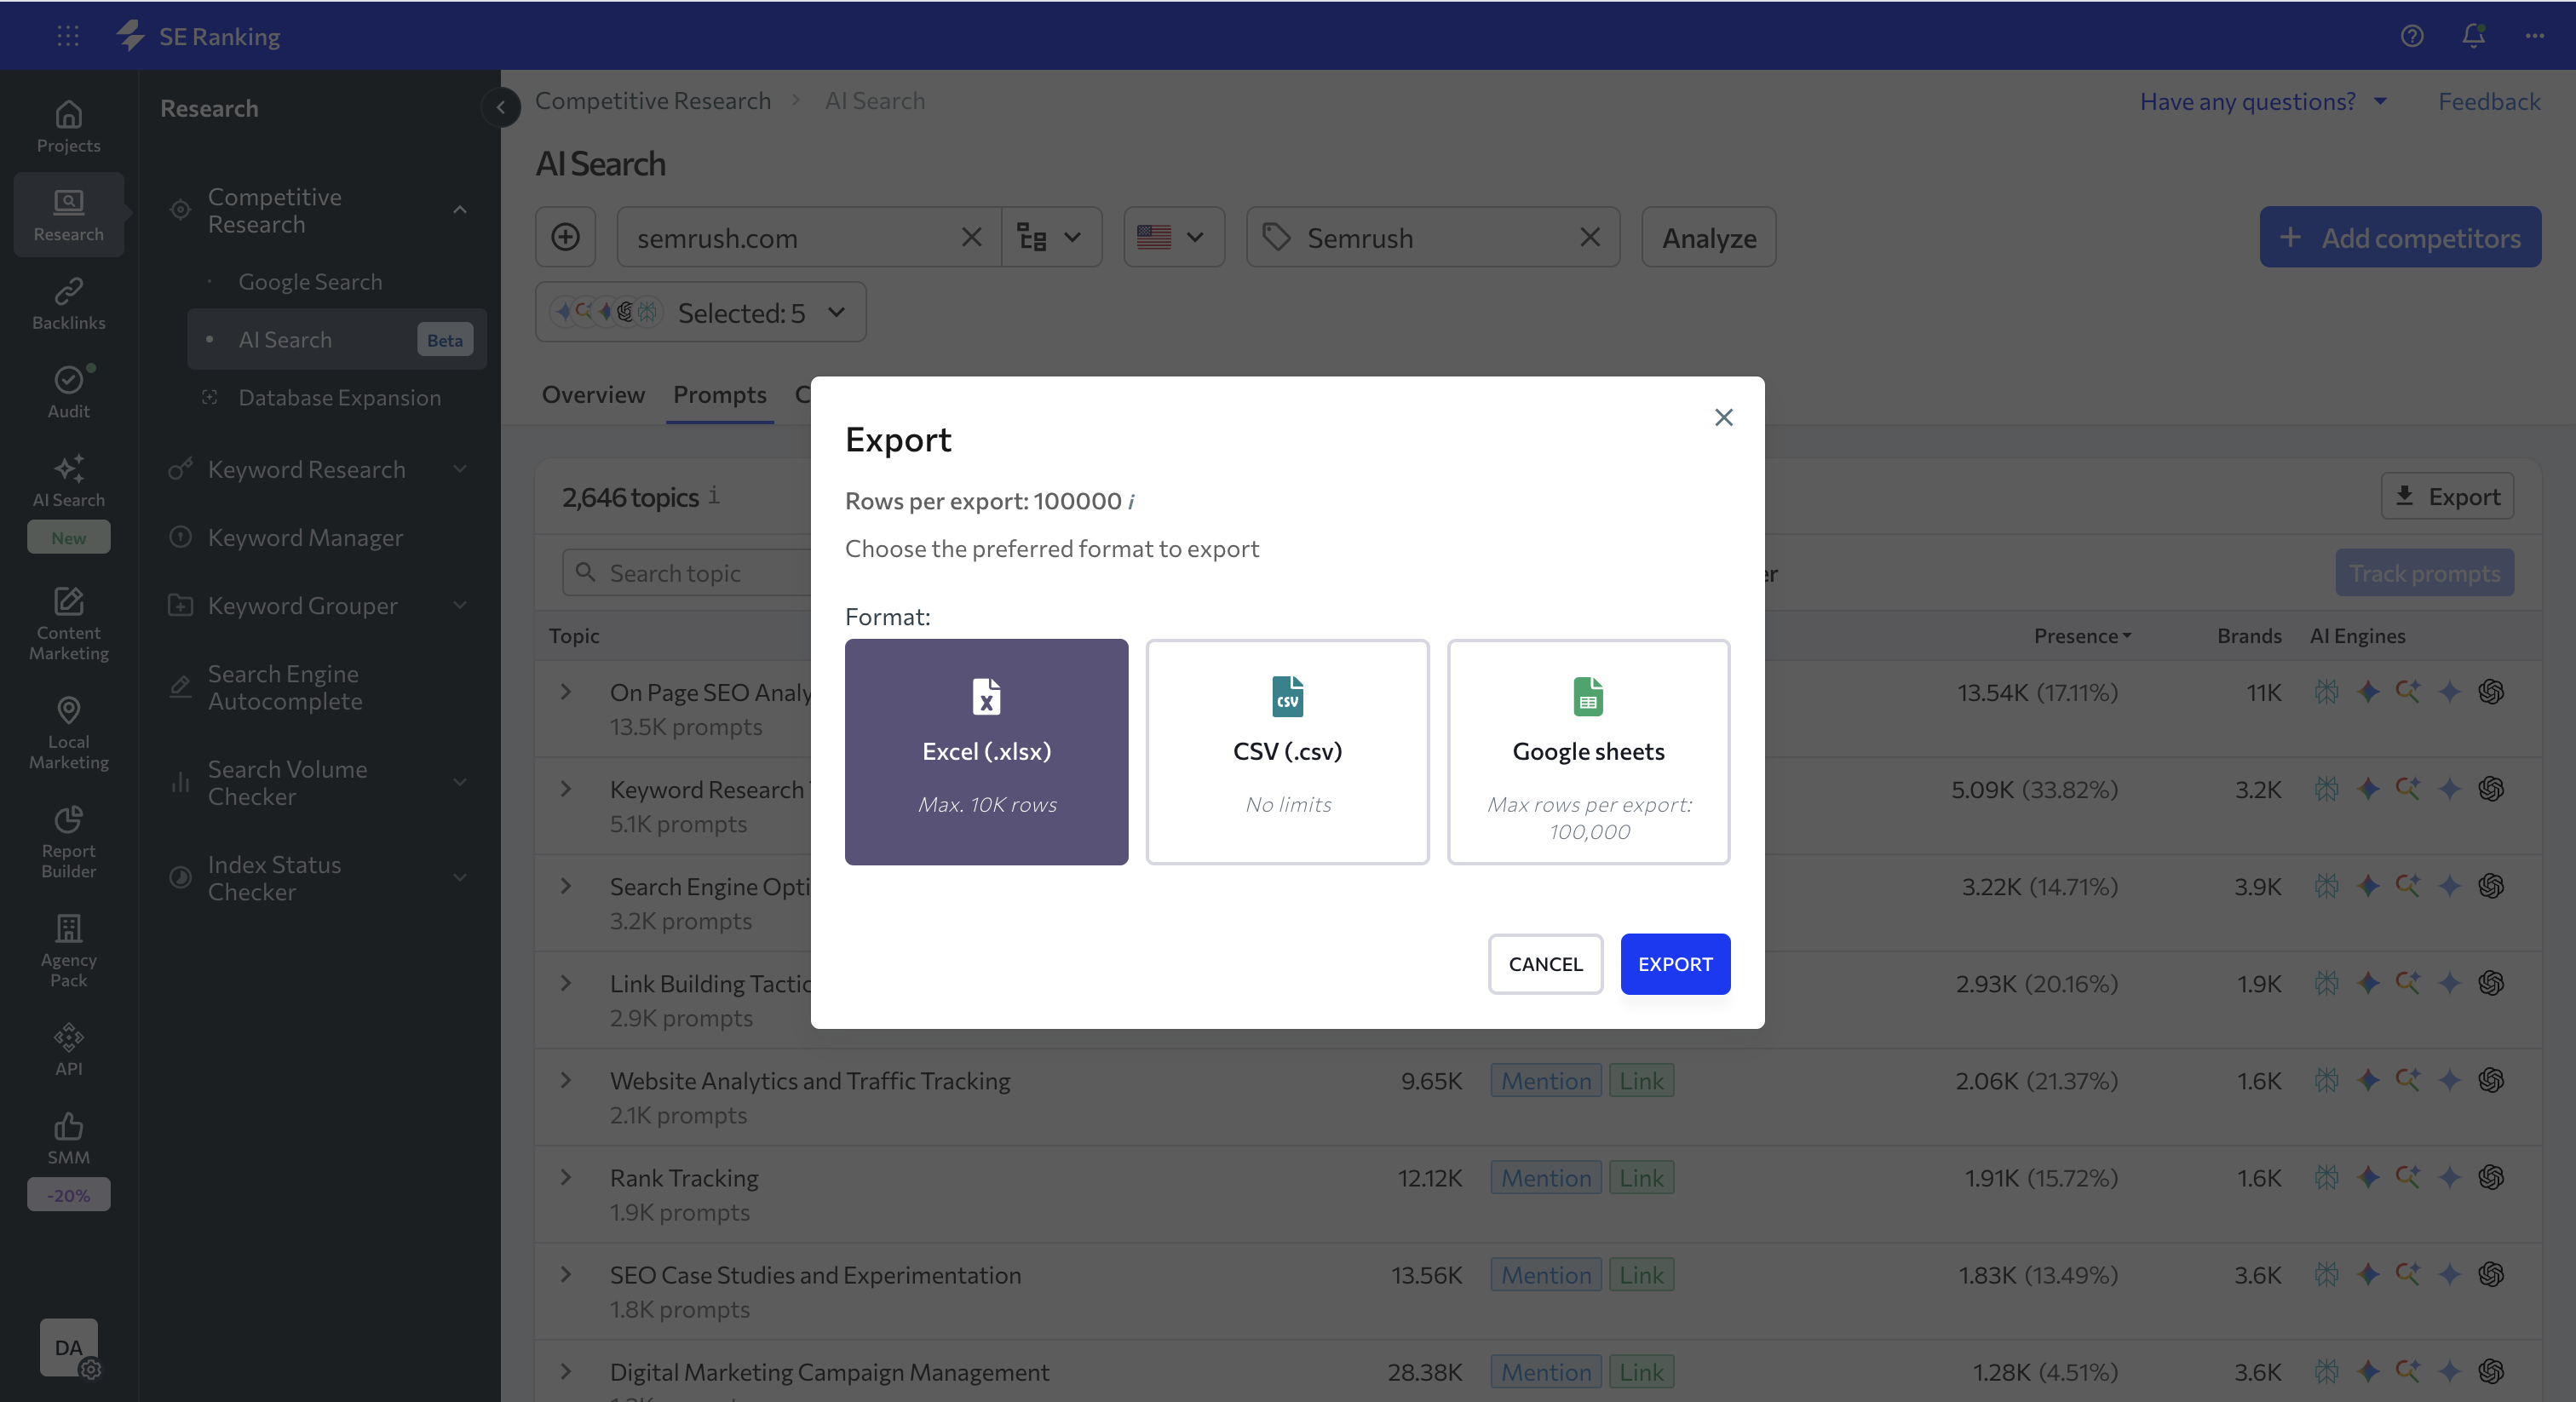Clear the Semrush brand tag

pos(1590,237)
